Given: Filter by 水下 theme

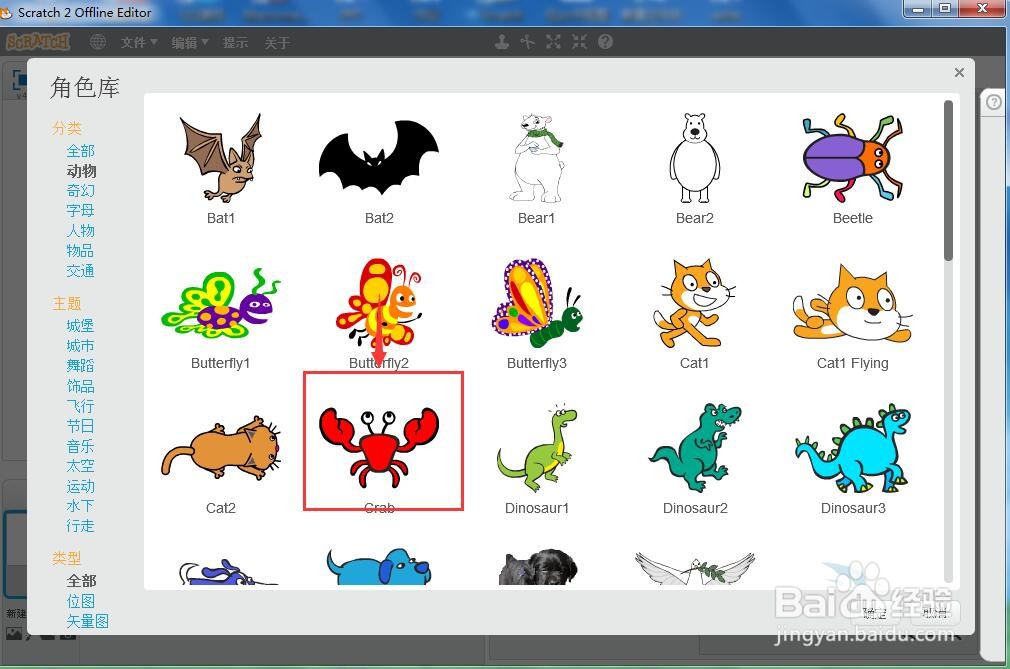Looking at the screenshot, I should point(81,505).
